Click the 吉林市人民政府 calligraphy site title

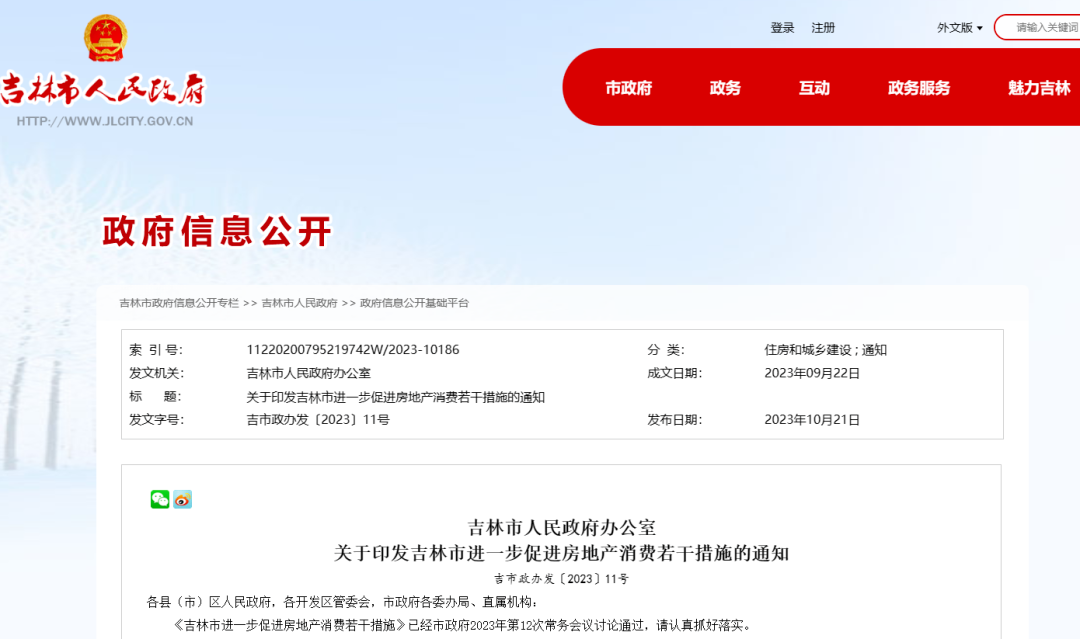pyautogui.click(x=103, y=90)
